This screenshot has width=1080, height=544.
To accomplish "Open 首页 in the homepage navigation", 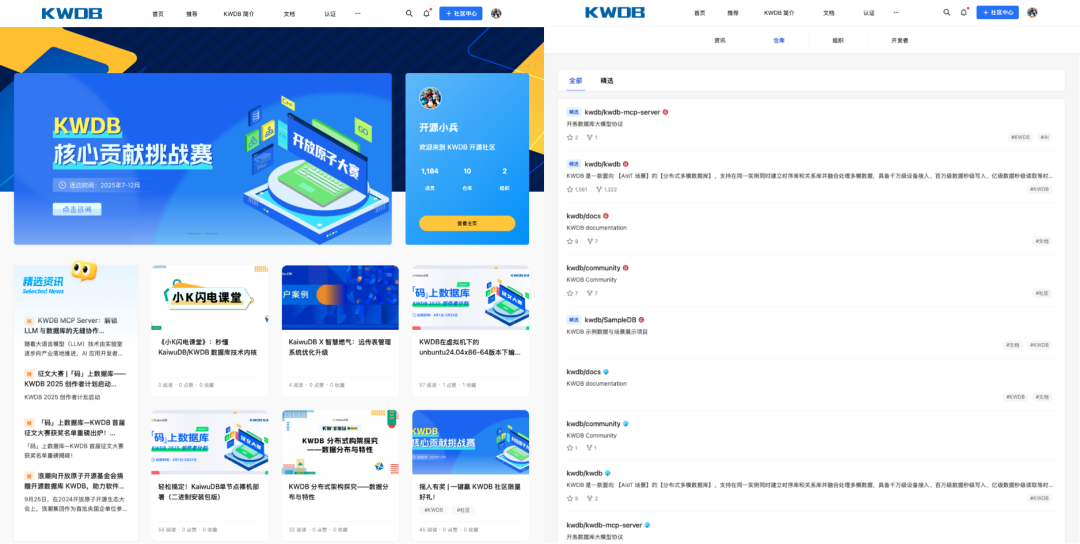I will coord(158,13).
